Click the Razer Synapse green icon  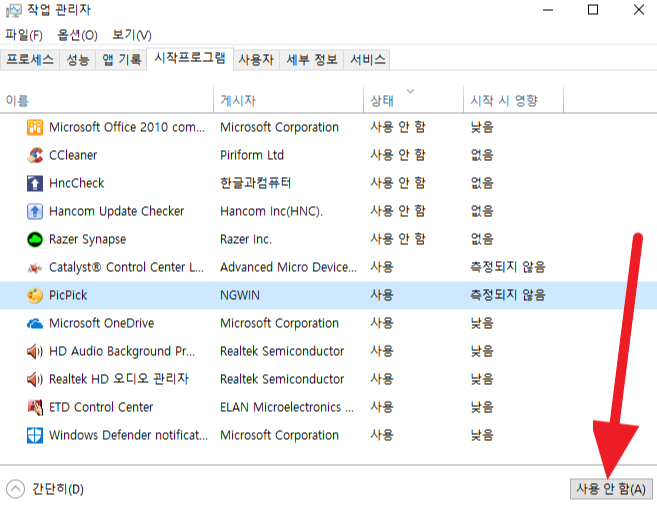(35, 239)
